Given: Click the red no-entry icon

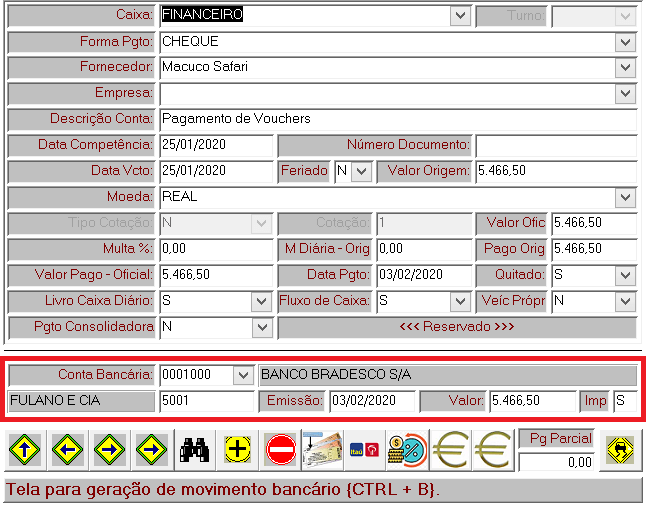Looking at the screenshot, I should coord(281,451).
